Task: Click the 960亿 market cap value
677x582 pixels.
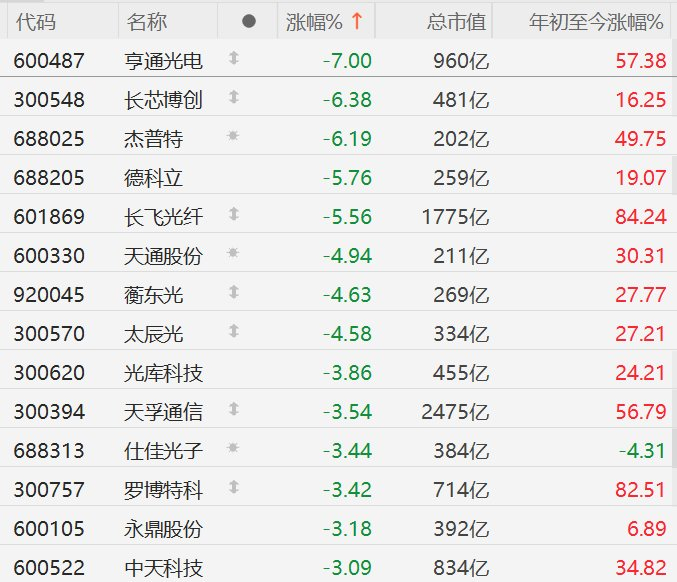Action: (461, 61)
